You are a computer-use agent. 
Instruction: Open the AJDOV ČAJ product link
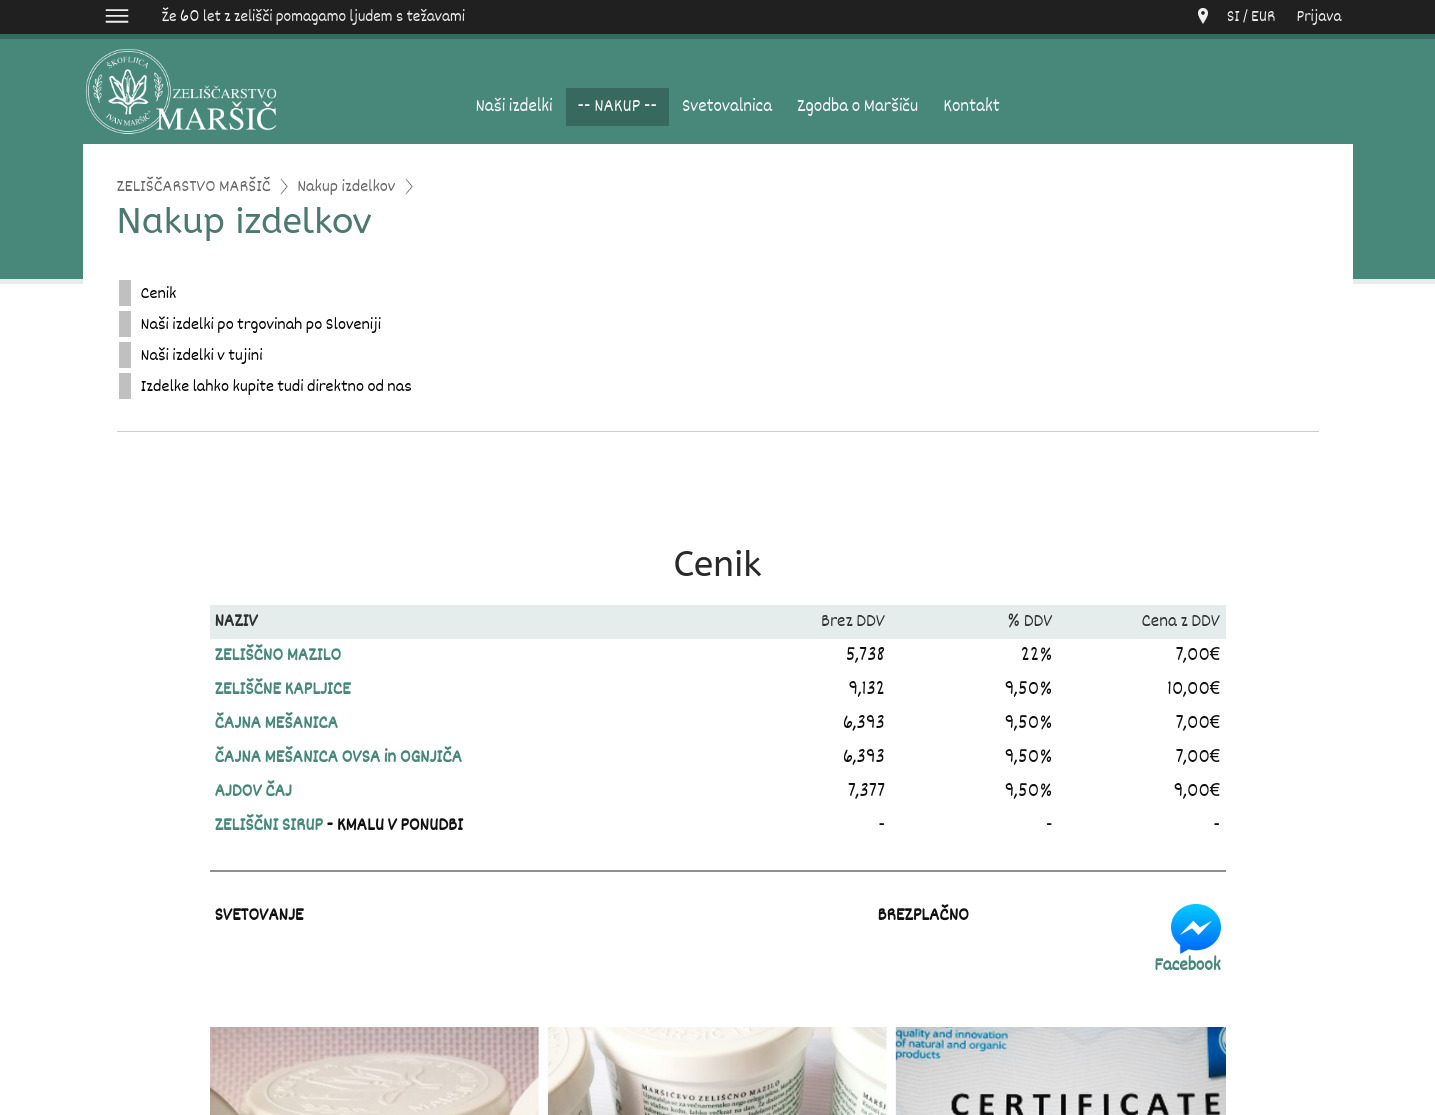[253, 790]
